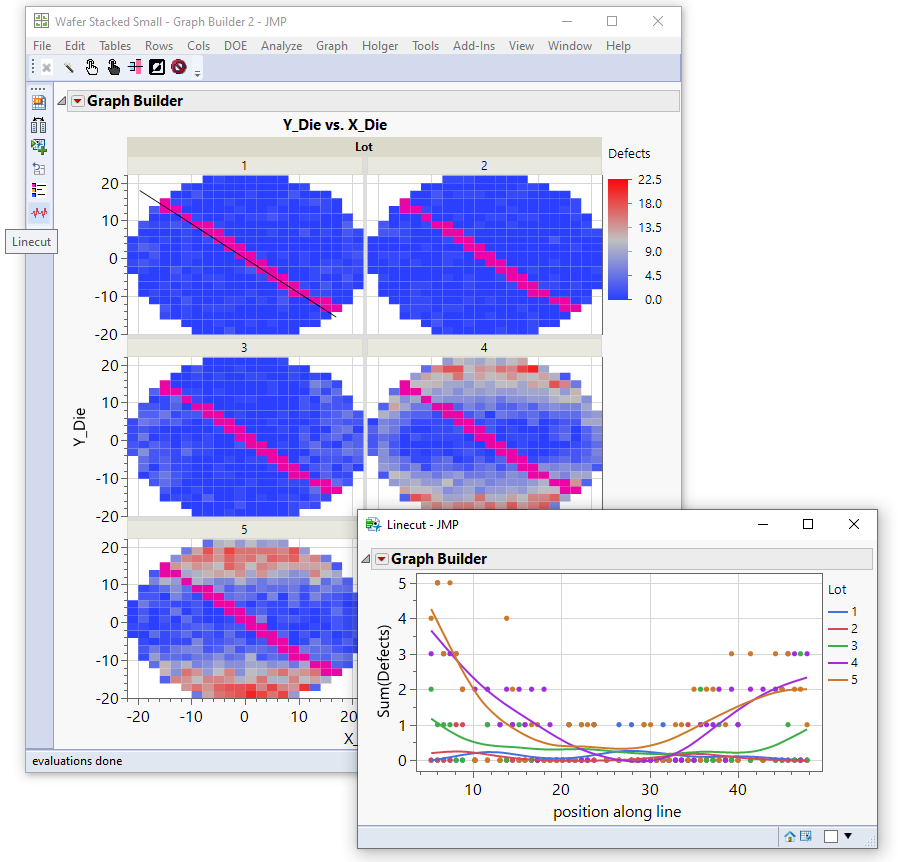Maximize the Linecut window
This screenshot has width=898, height=862.
tap(808, 524)
